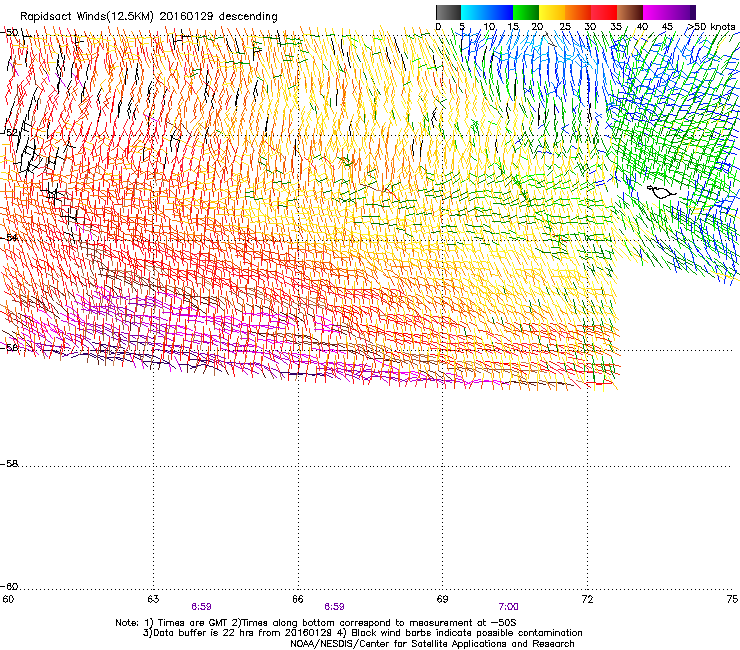Click the purple '7:00' time label

point(508,607)
